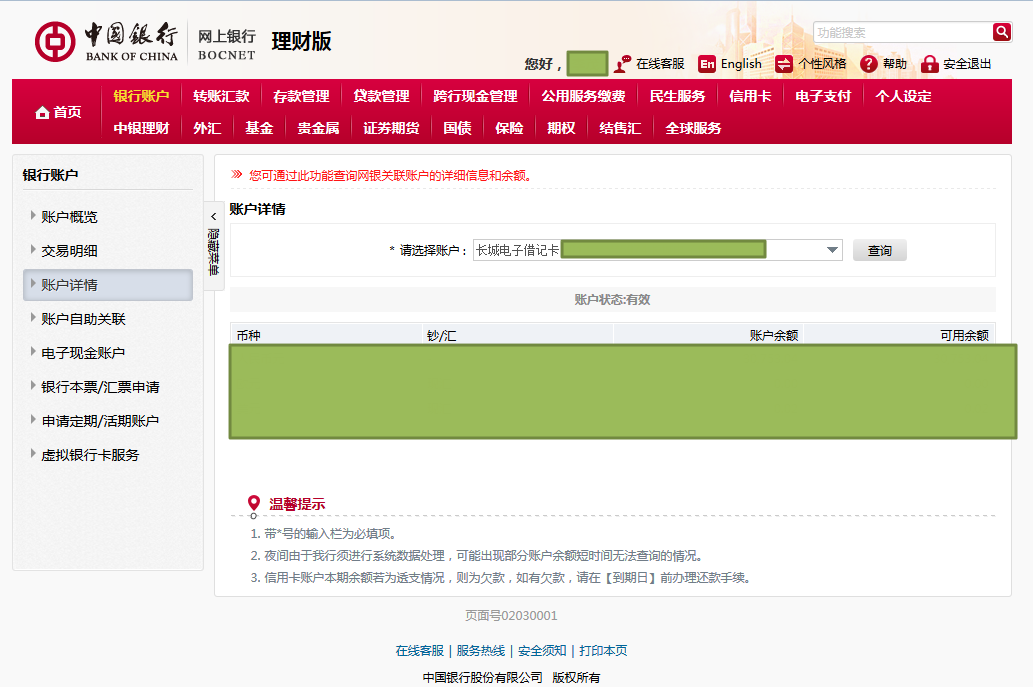Open the 存款管理 menu
The width and height of the screenshot is (1033, 687).
pos(301,96)
